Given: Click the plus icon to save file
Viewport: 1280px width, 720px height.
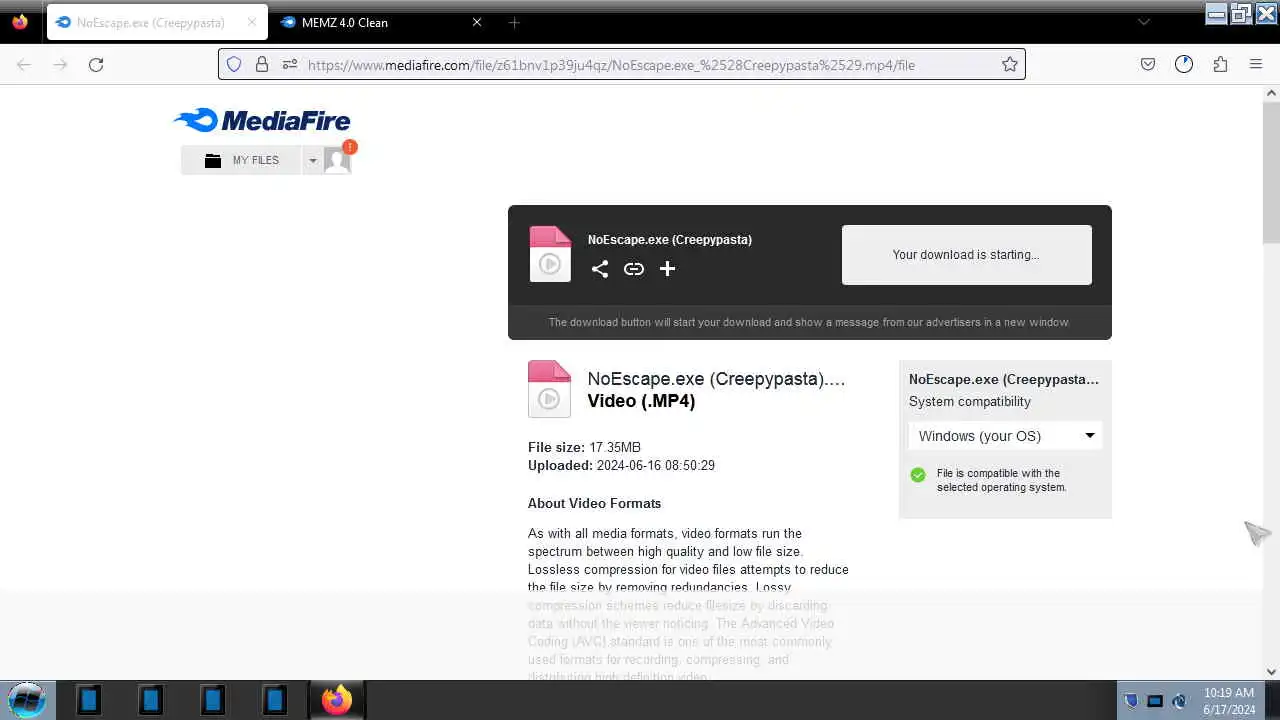Looking at the screenshot, I should (x=667, y=268).
